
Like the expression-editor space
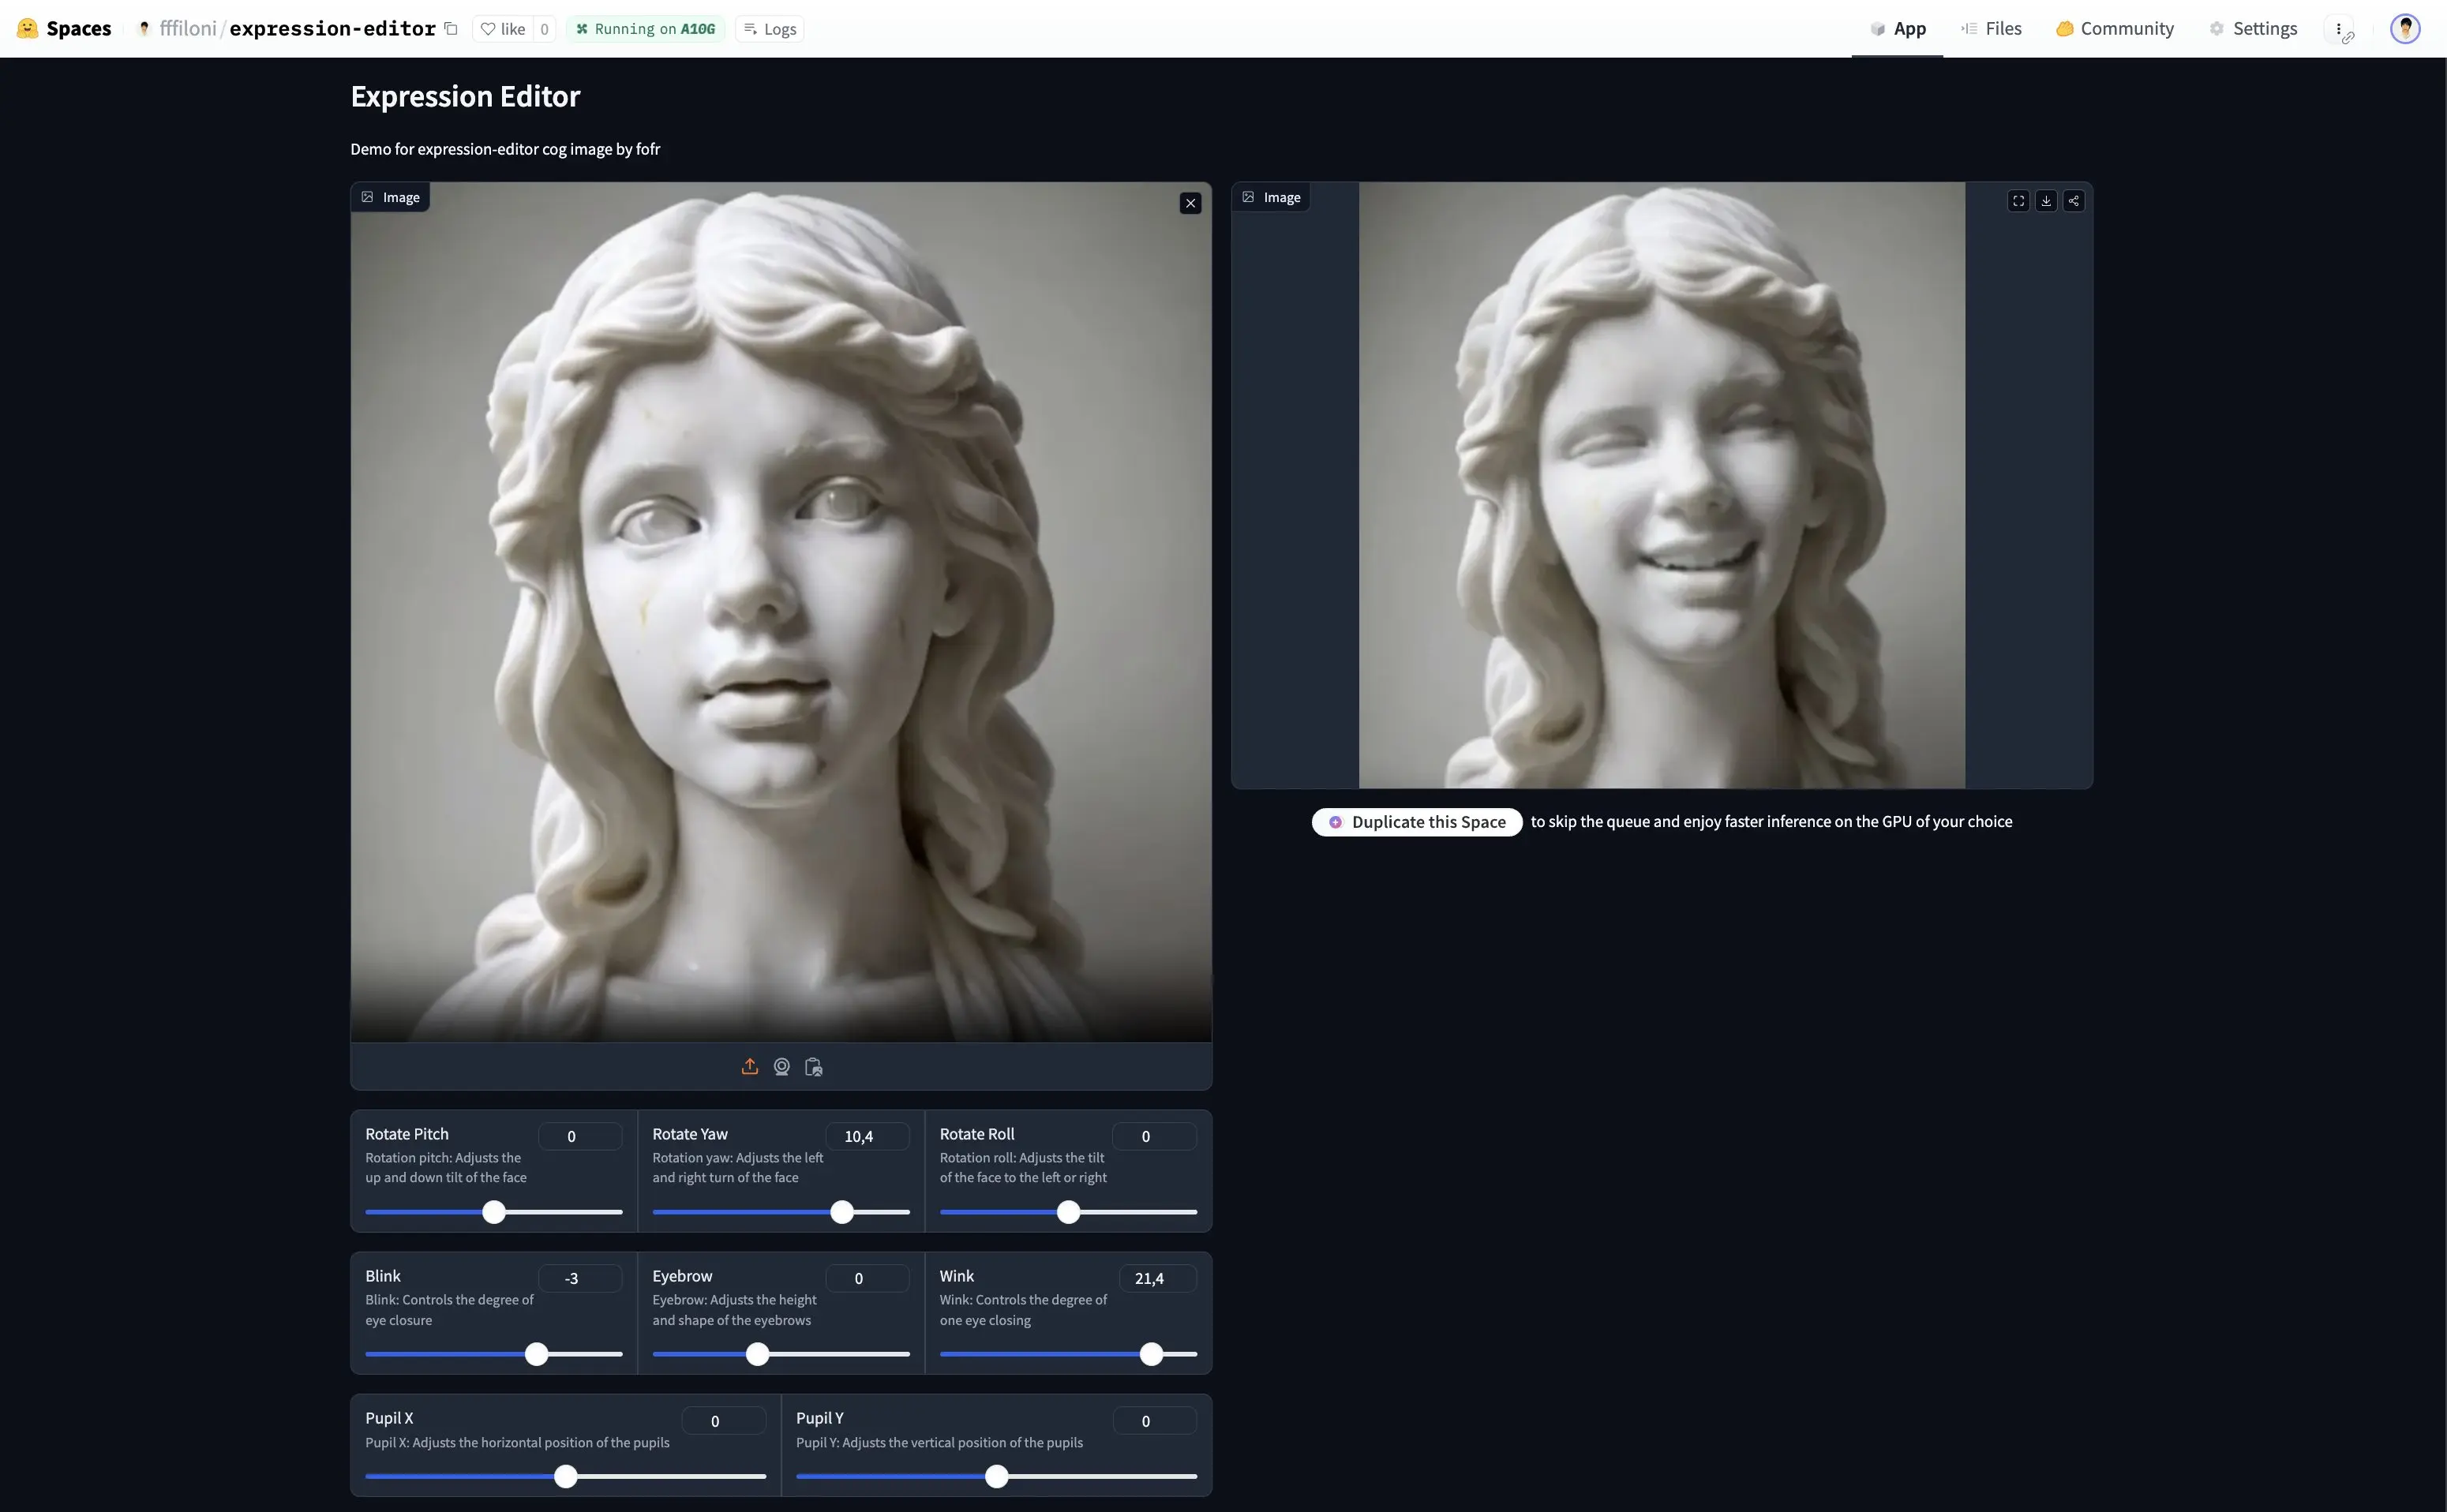point(503,29)
